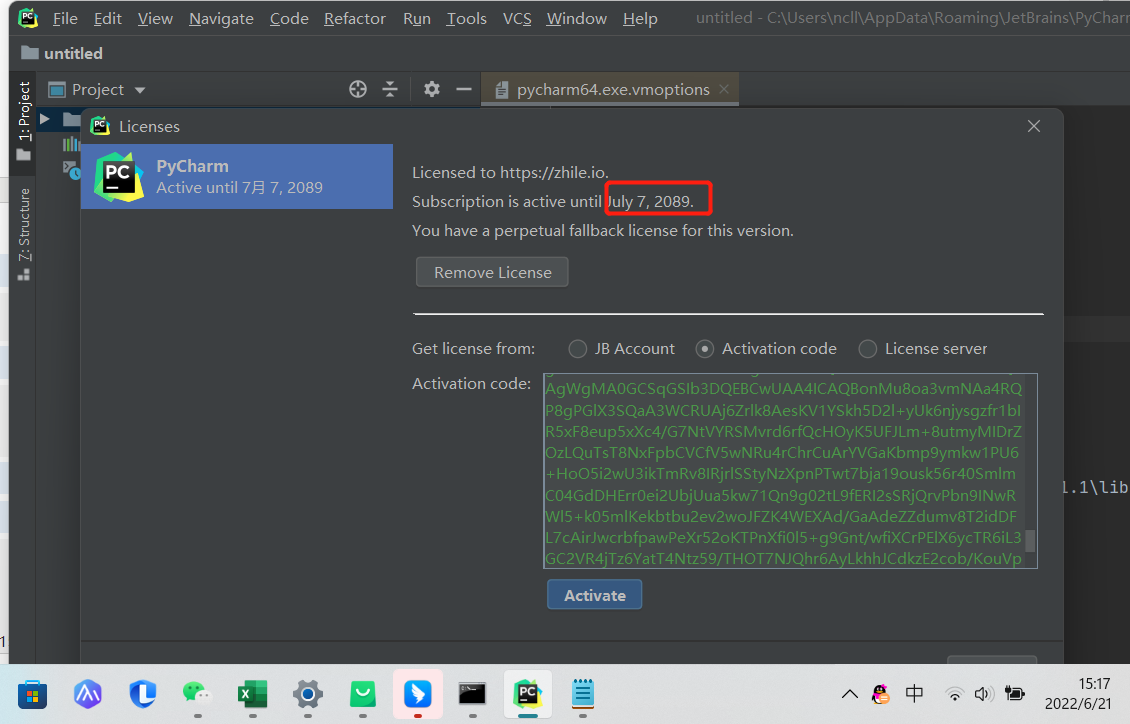Click the PyCharm product logo in license list
The width and height of the screenshot is (1130, 724).
pyautogui.click(x=119, y=176)
